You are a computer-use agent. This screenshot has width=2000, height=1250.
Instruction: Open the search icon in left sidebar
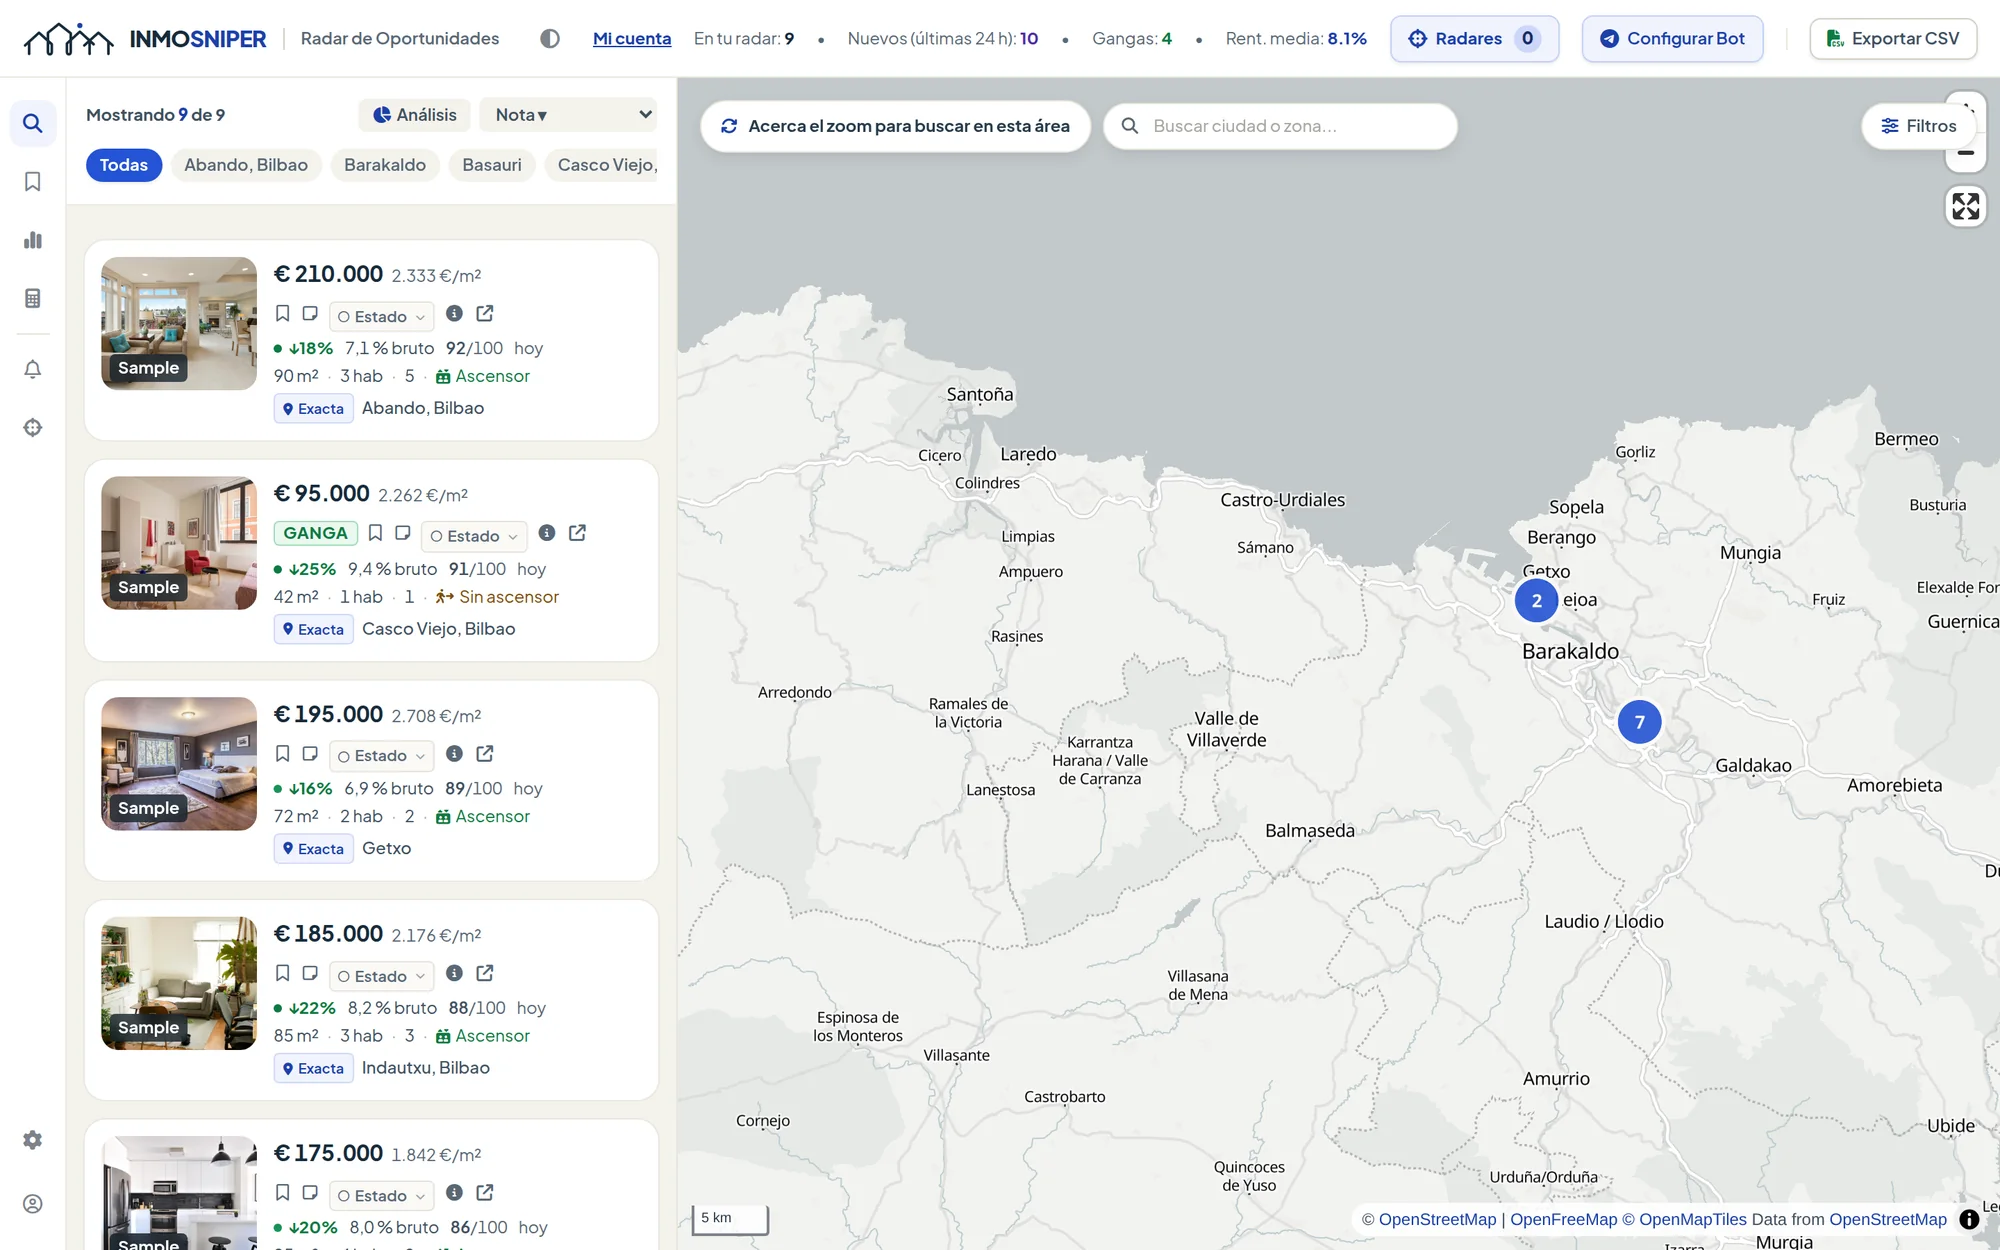pyautogui.click(x=33, y=123)
